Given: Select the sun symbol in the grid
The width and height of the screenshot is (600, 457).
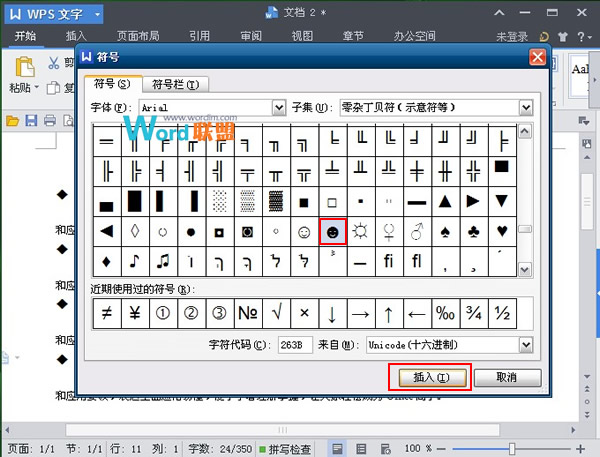Looking at the screenshot, I should 360,232.
